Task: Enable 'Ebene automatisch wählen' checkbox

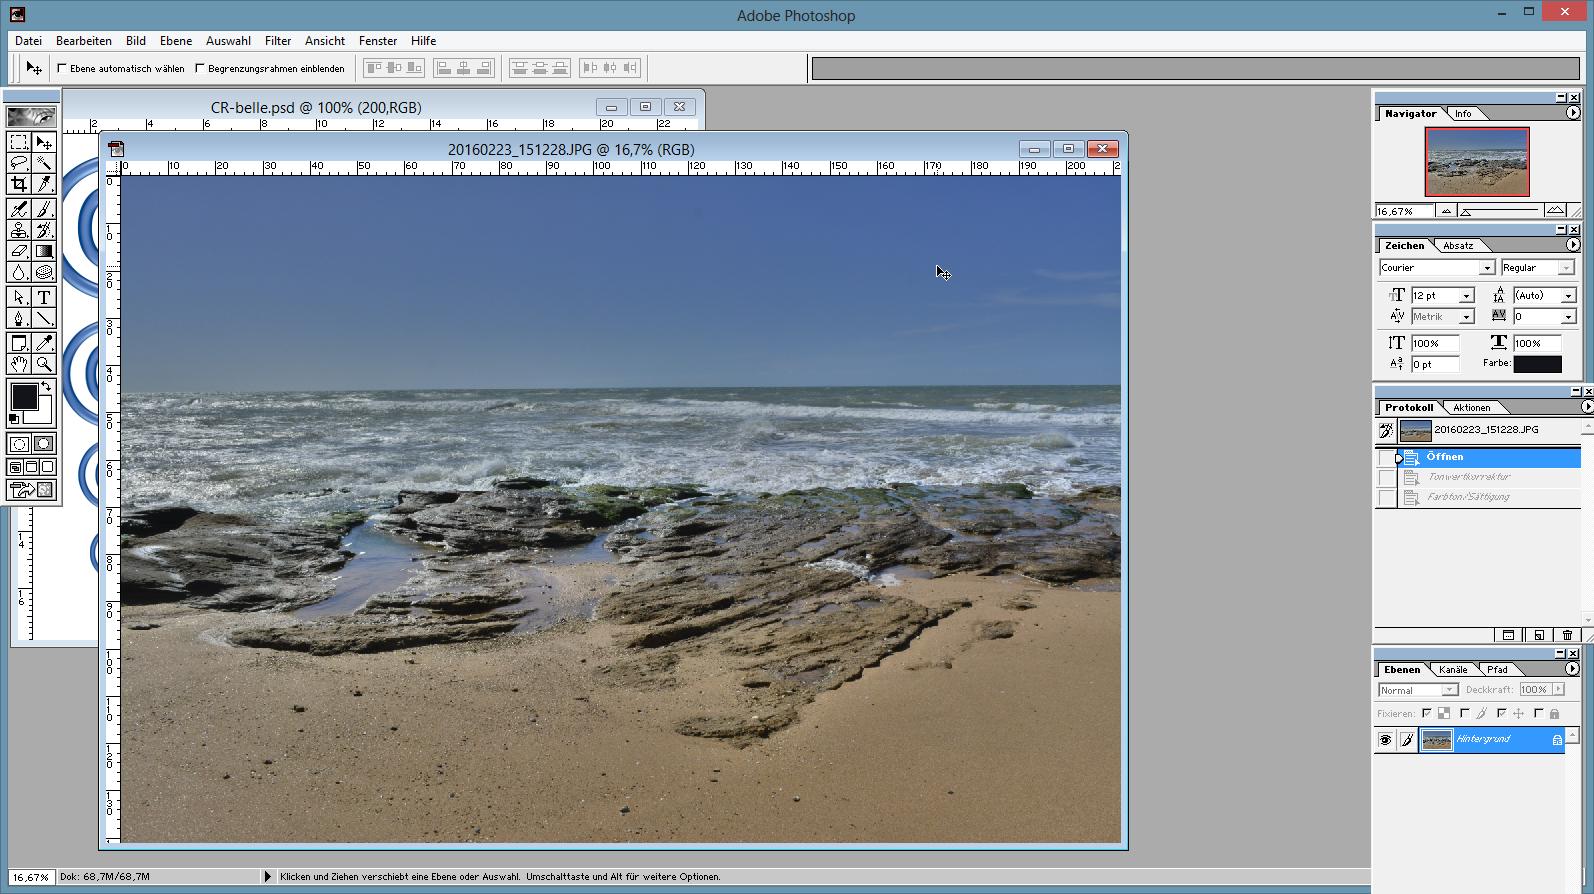Action: point(62,69)
